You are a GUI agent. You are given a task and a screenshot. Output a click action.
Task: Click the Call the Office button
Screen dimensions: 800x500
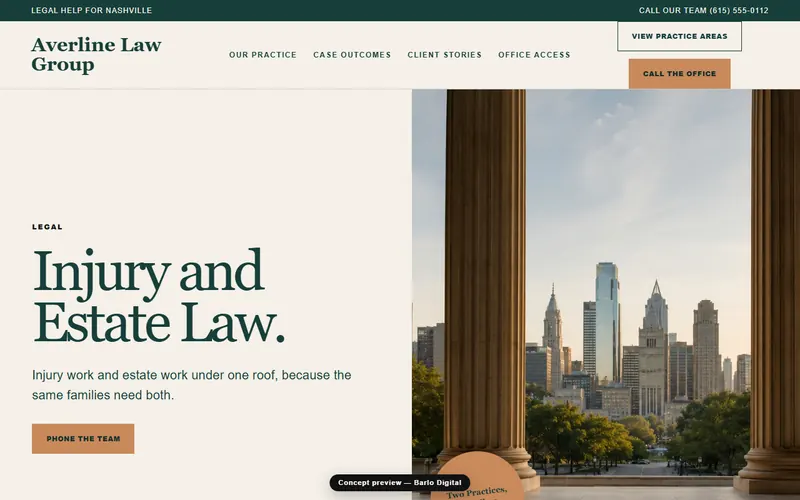point(679,73)
